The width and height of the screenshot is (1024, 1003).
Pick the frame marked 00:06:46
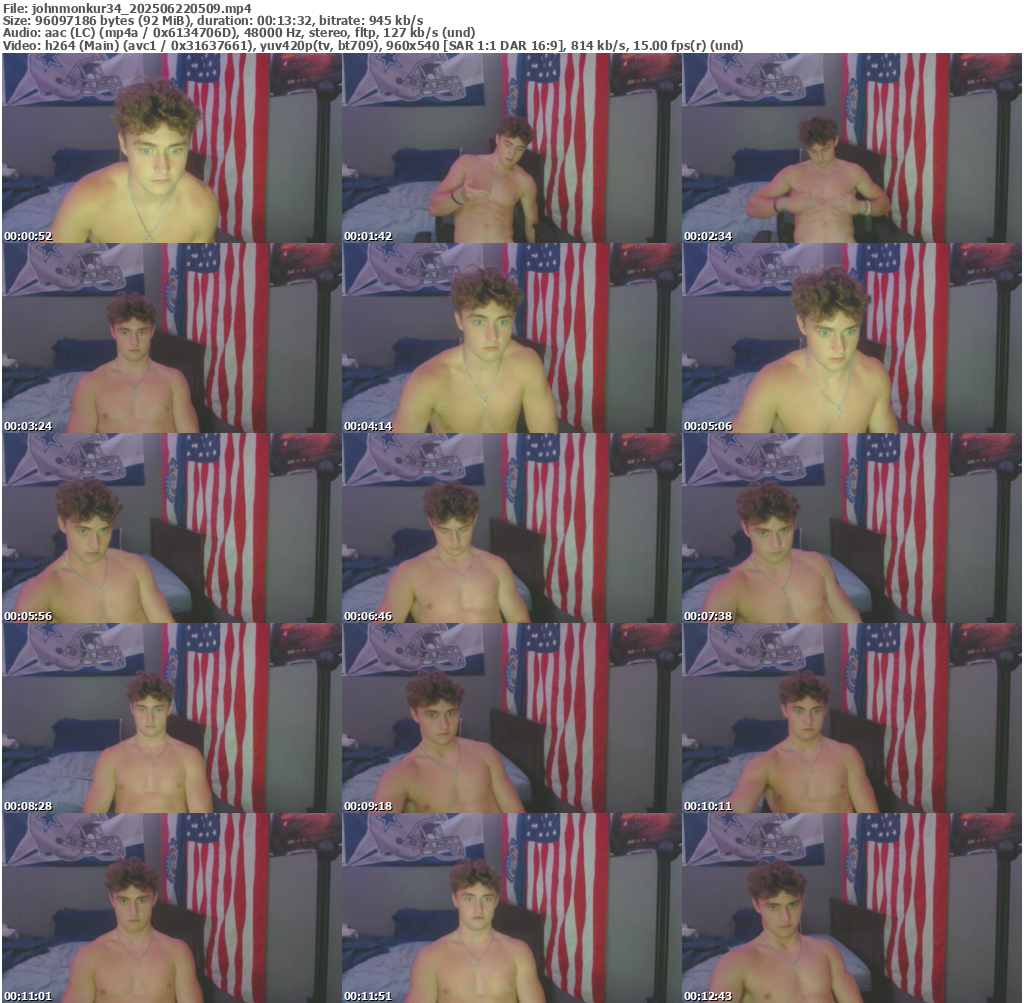pos(511,528)
